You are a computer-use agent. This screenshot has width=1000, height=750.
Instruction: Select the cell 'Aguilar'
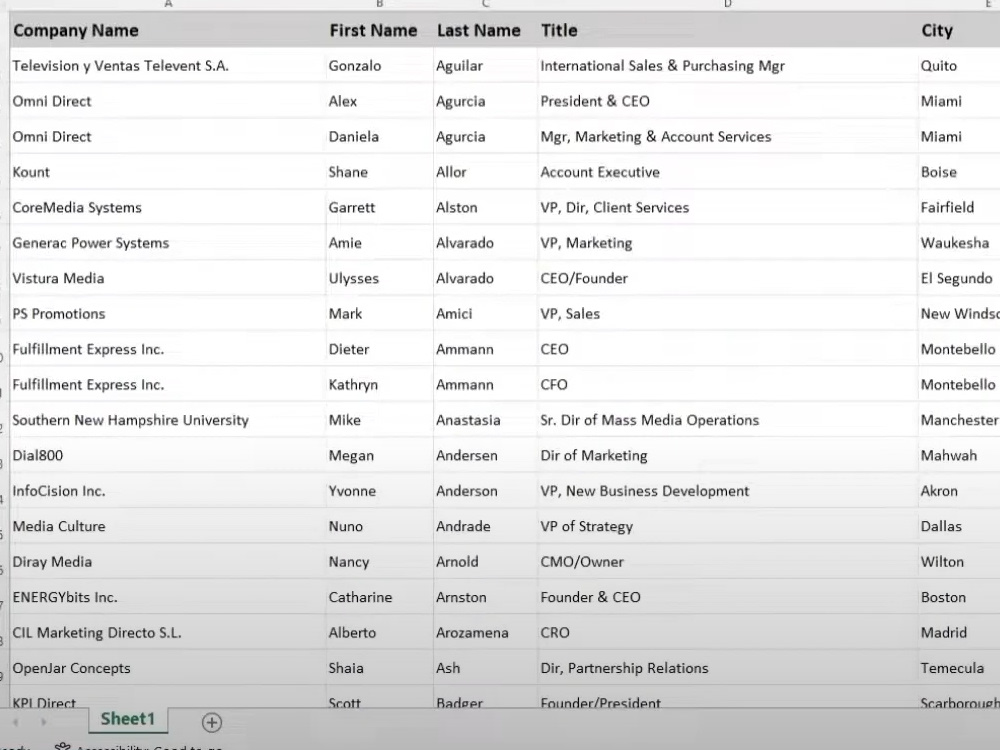[485, 66]
